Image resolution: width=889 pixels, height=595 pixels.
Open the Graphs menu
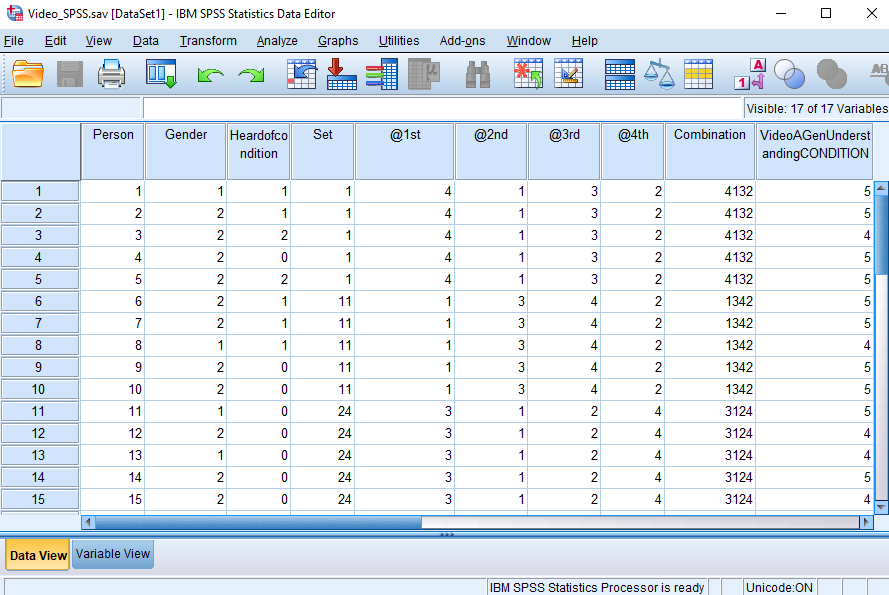(337, 41)
